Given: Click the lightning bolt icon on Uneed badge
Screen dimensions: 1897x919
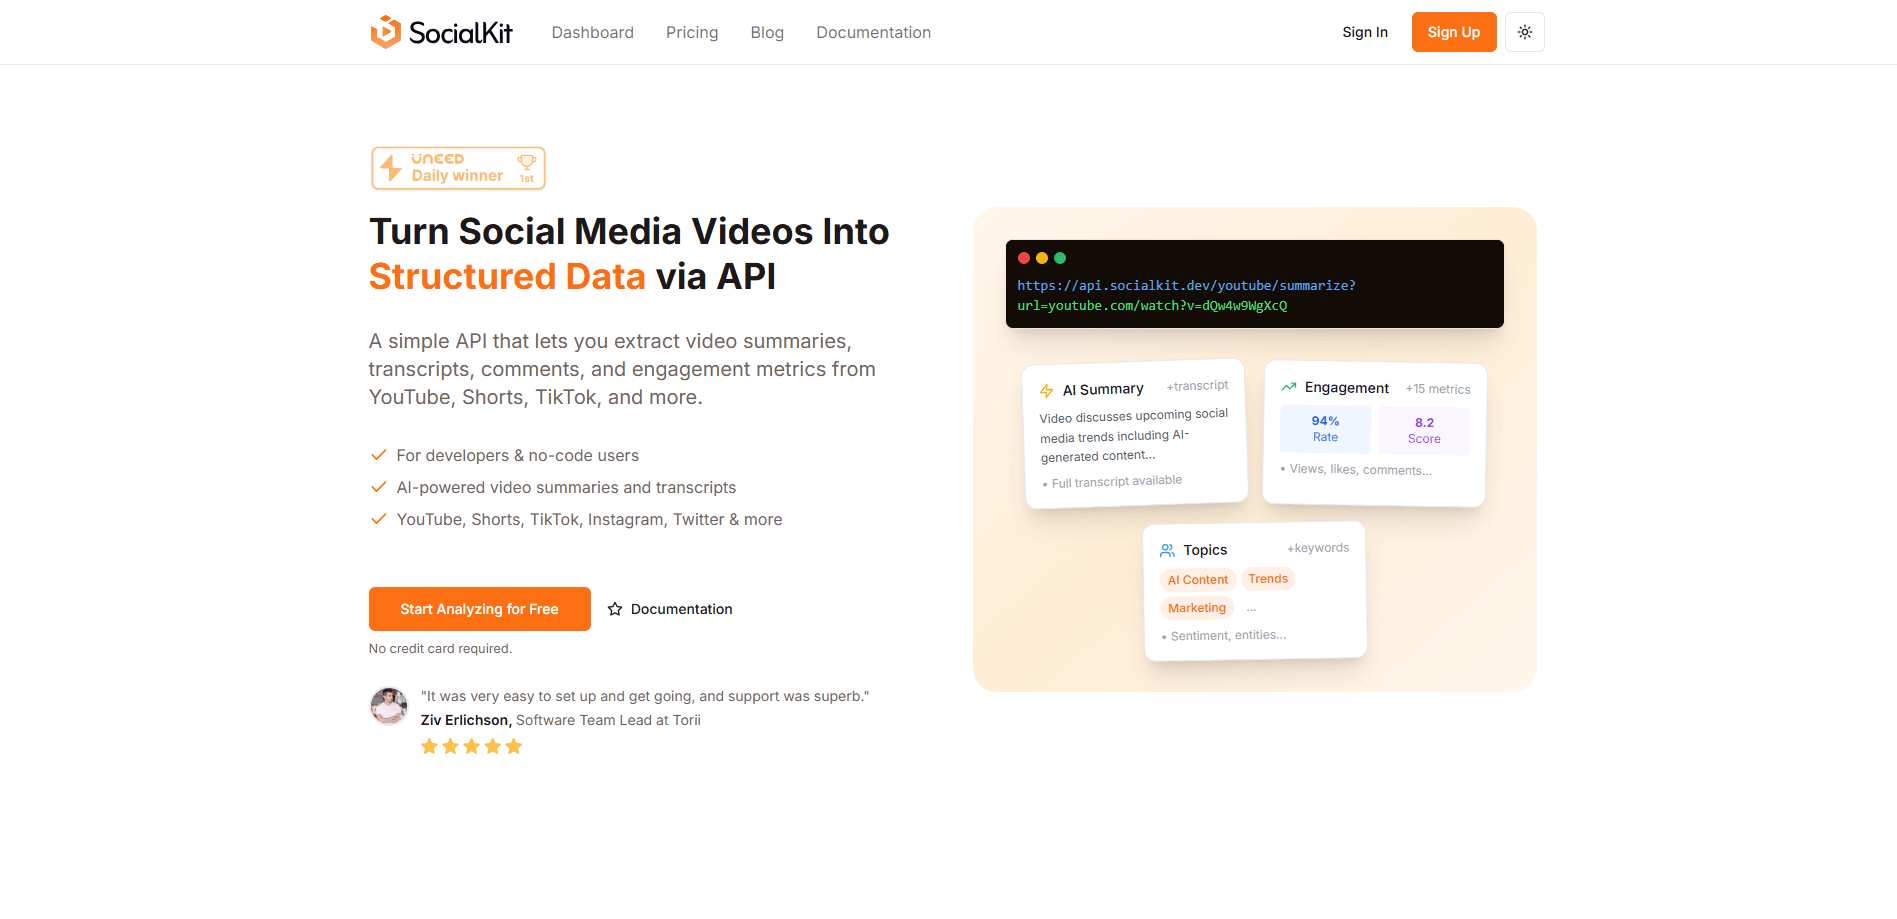Looking at the screenshot, I should pyautogui.click(x=391, y=168).
